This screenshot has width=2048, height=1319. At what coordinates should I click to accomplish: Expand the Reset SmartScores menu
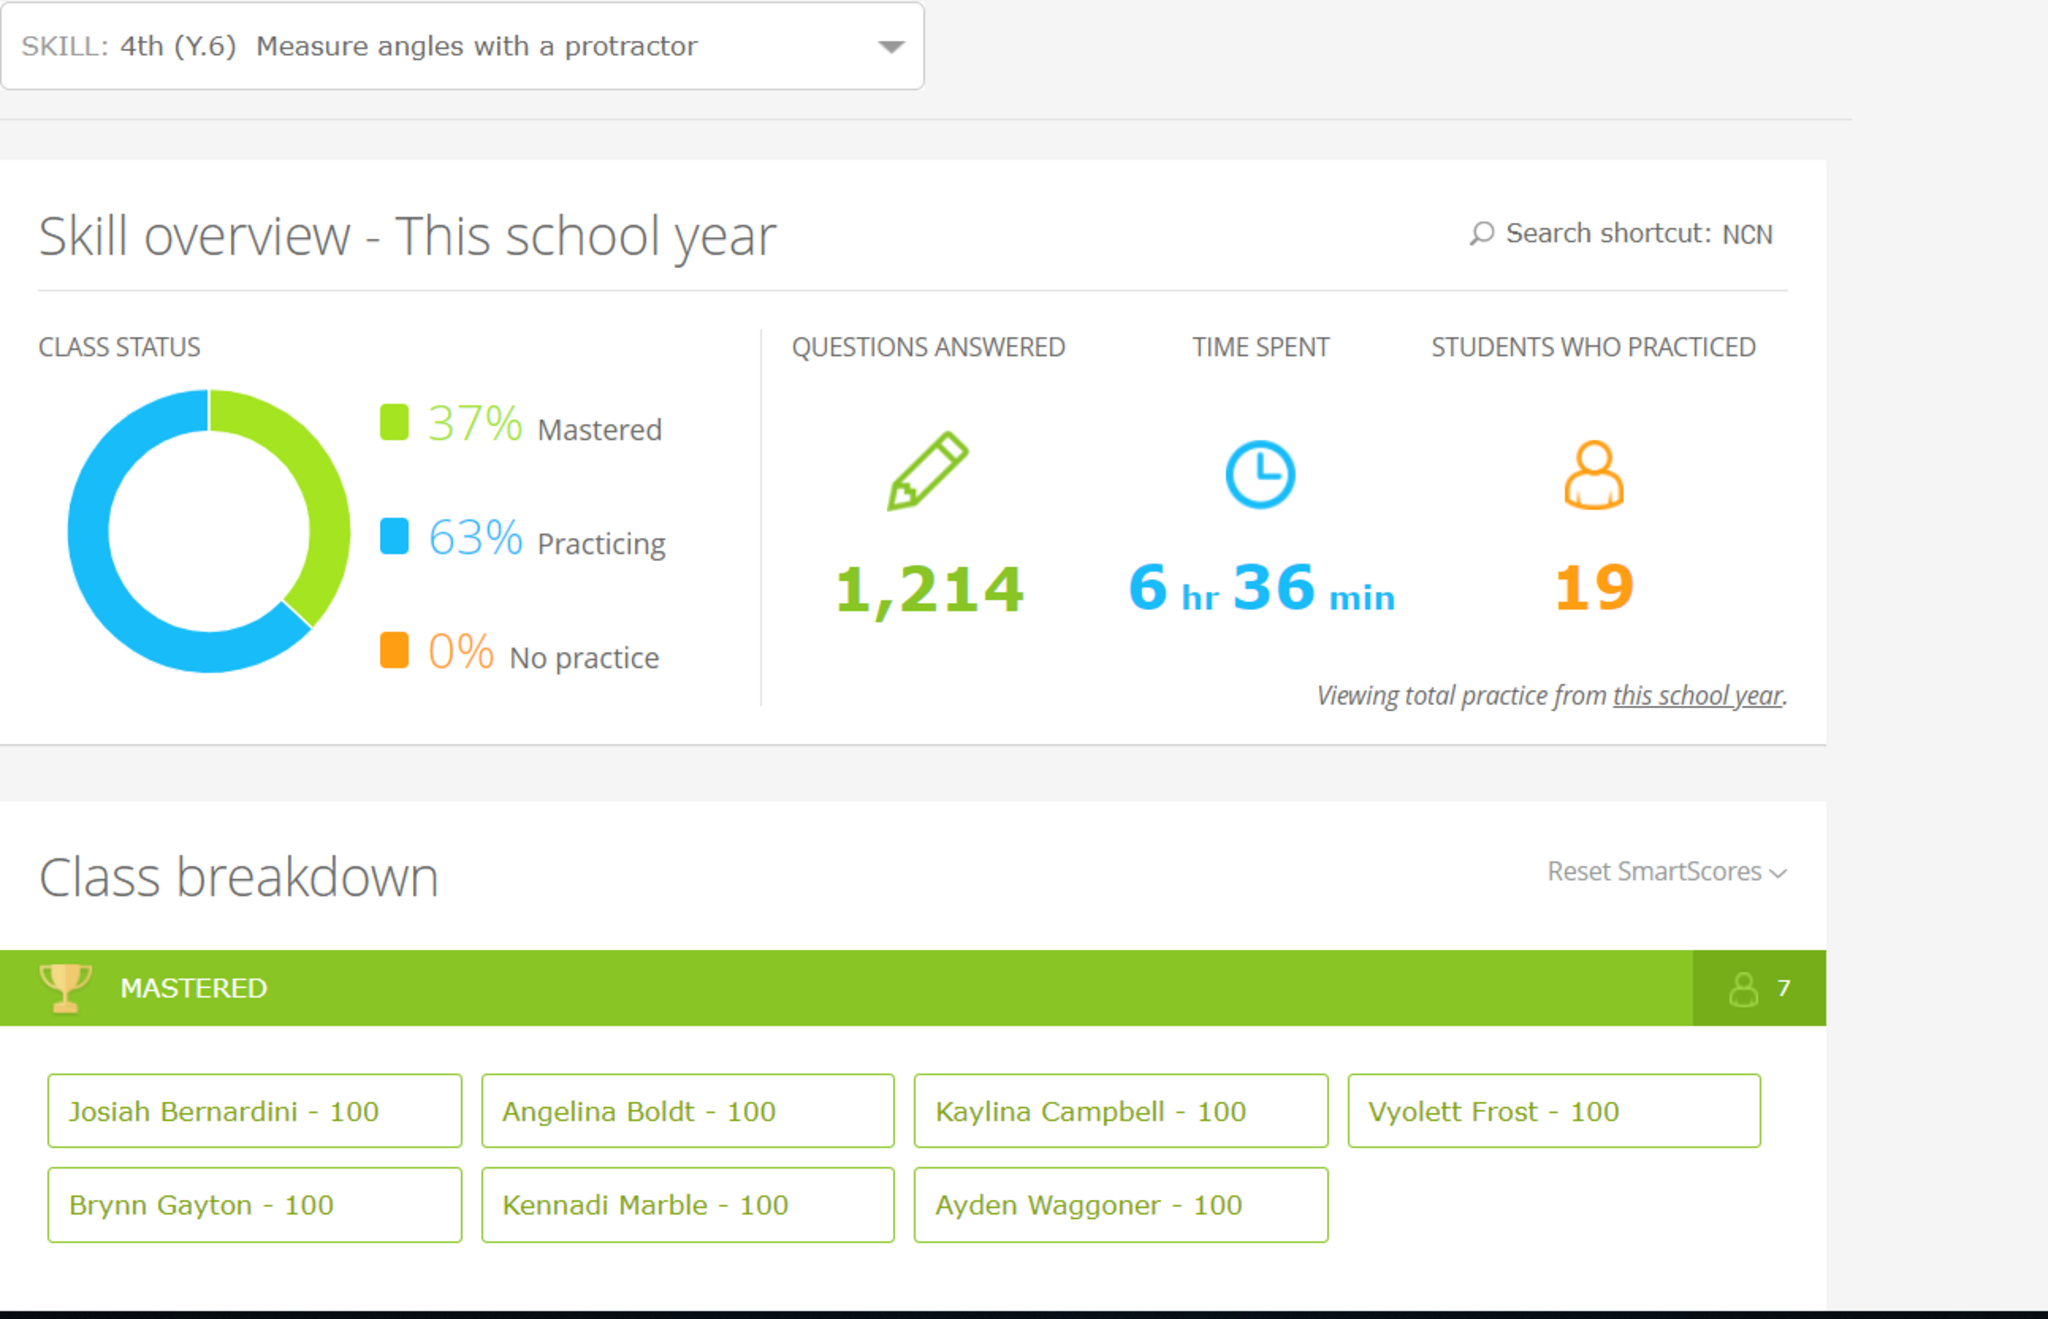[x=1666, y=872]
